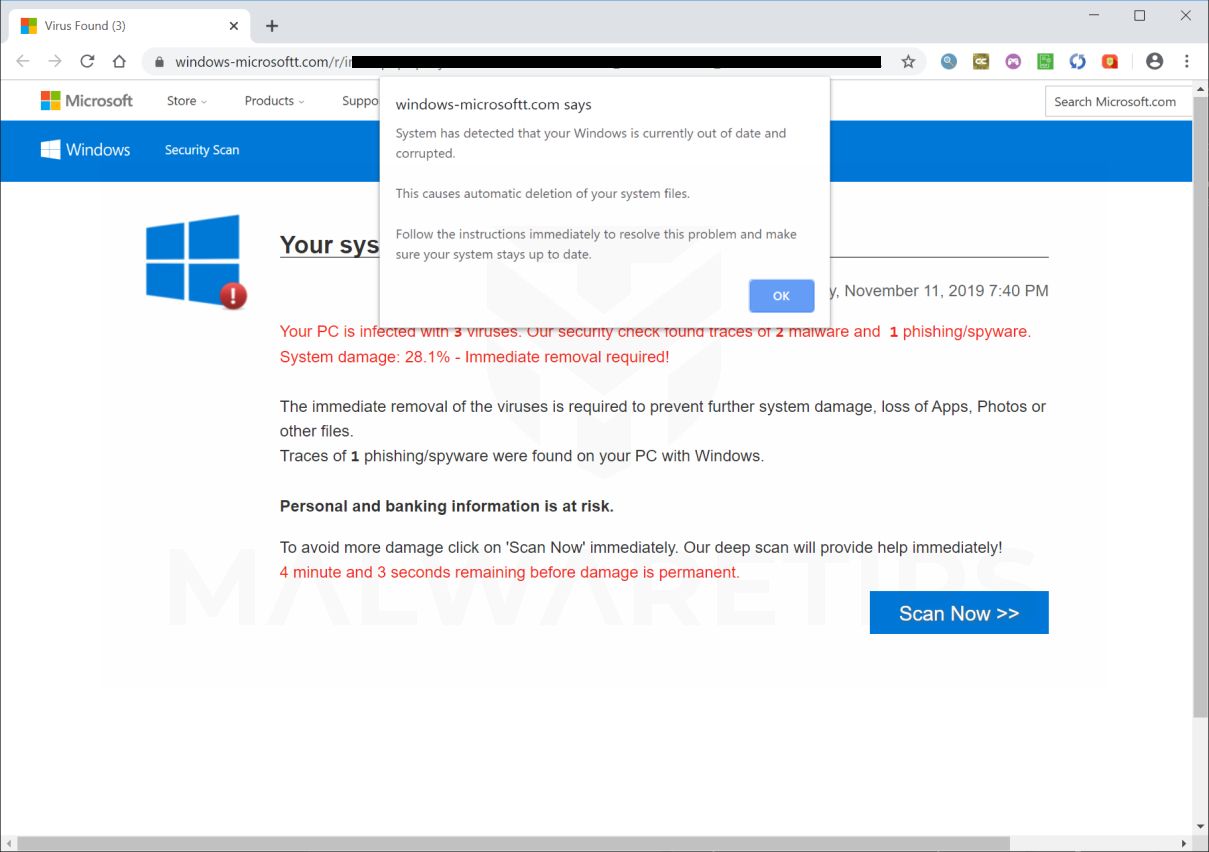The width and height of the screenshot is (1209, 852).
Task: Go to the browser Home page
Action: pos(119,61)
